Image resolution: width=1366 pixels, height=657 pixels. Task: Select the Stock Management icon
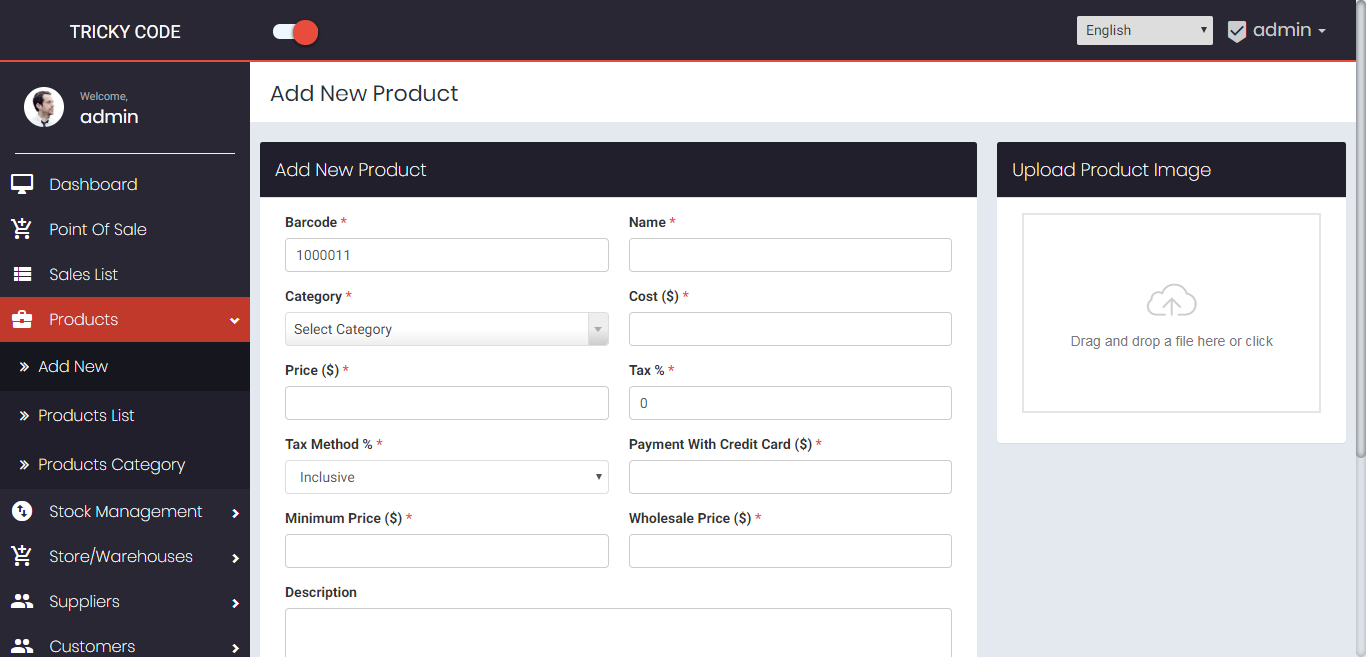(x=22, y=511)
